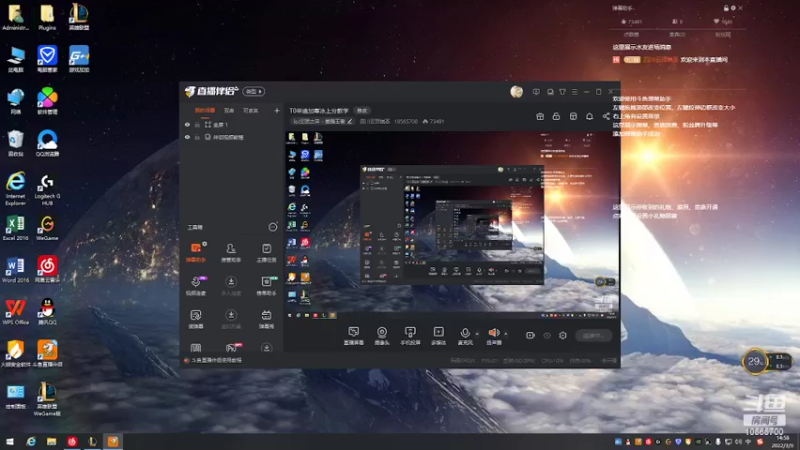The height and width of the screenshot is (450, 800).
Task: Select the second source row in scene list
Action: (x=232, y=137)
